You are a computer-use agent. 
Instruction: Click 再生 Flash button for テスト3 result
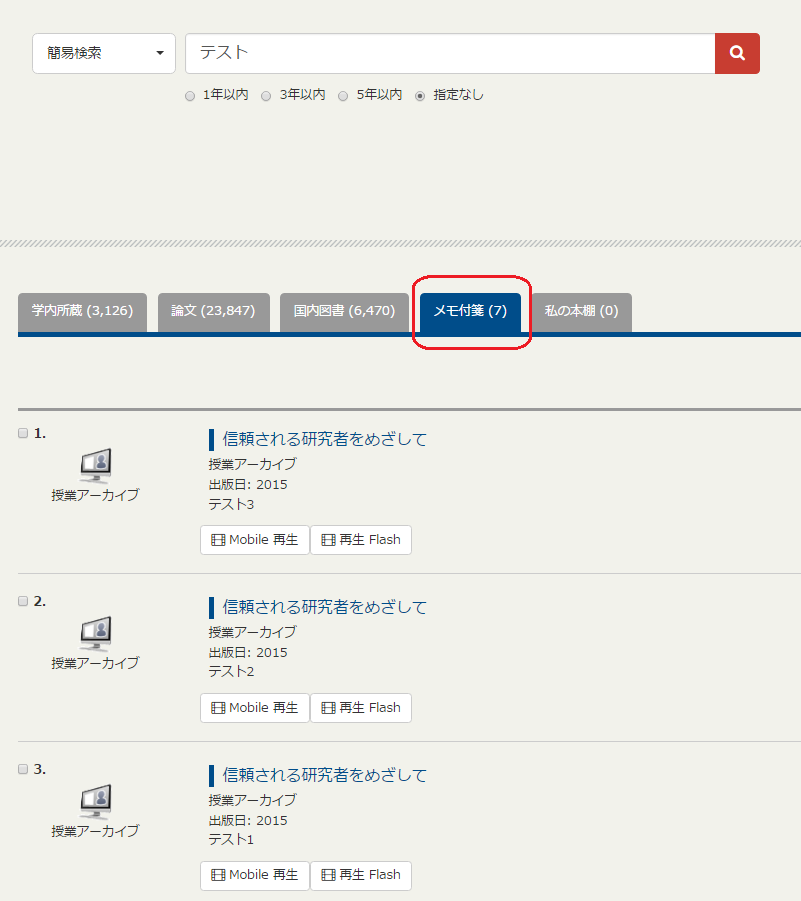361,540
